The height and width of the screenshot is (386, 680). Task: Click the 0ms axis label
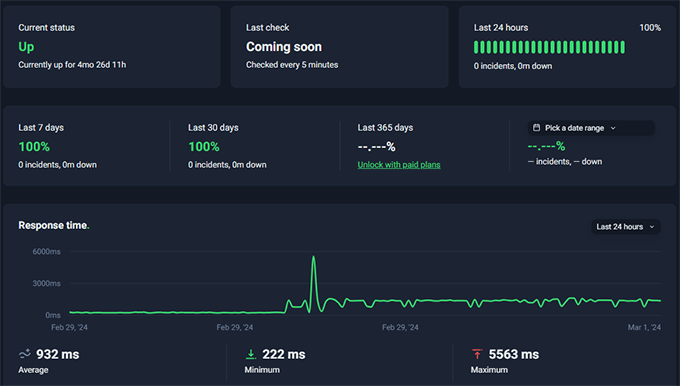[x=53, y=315]
